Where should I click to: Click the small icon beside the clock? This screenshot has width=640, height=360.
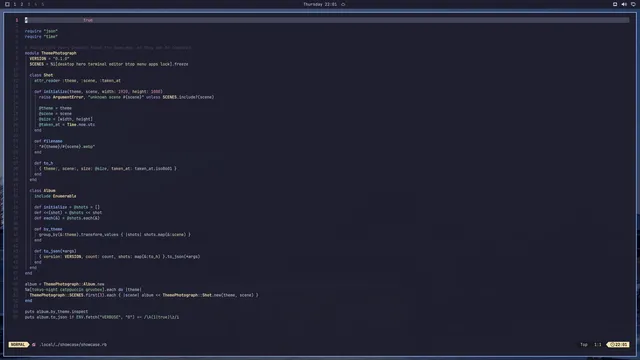[x=343, y=4]
